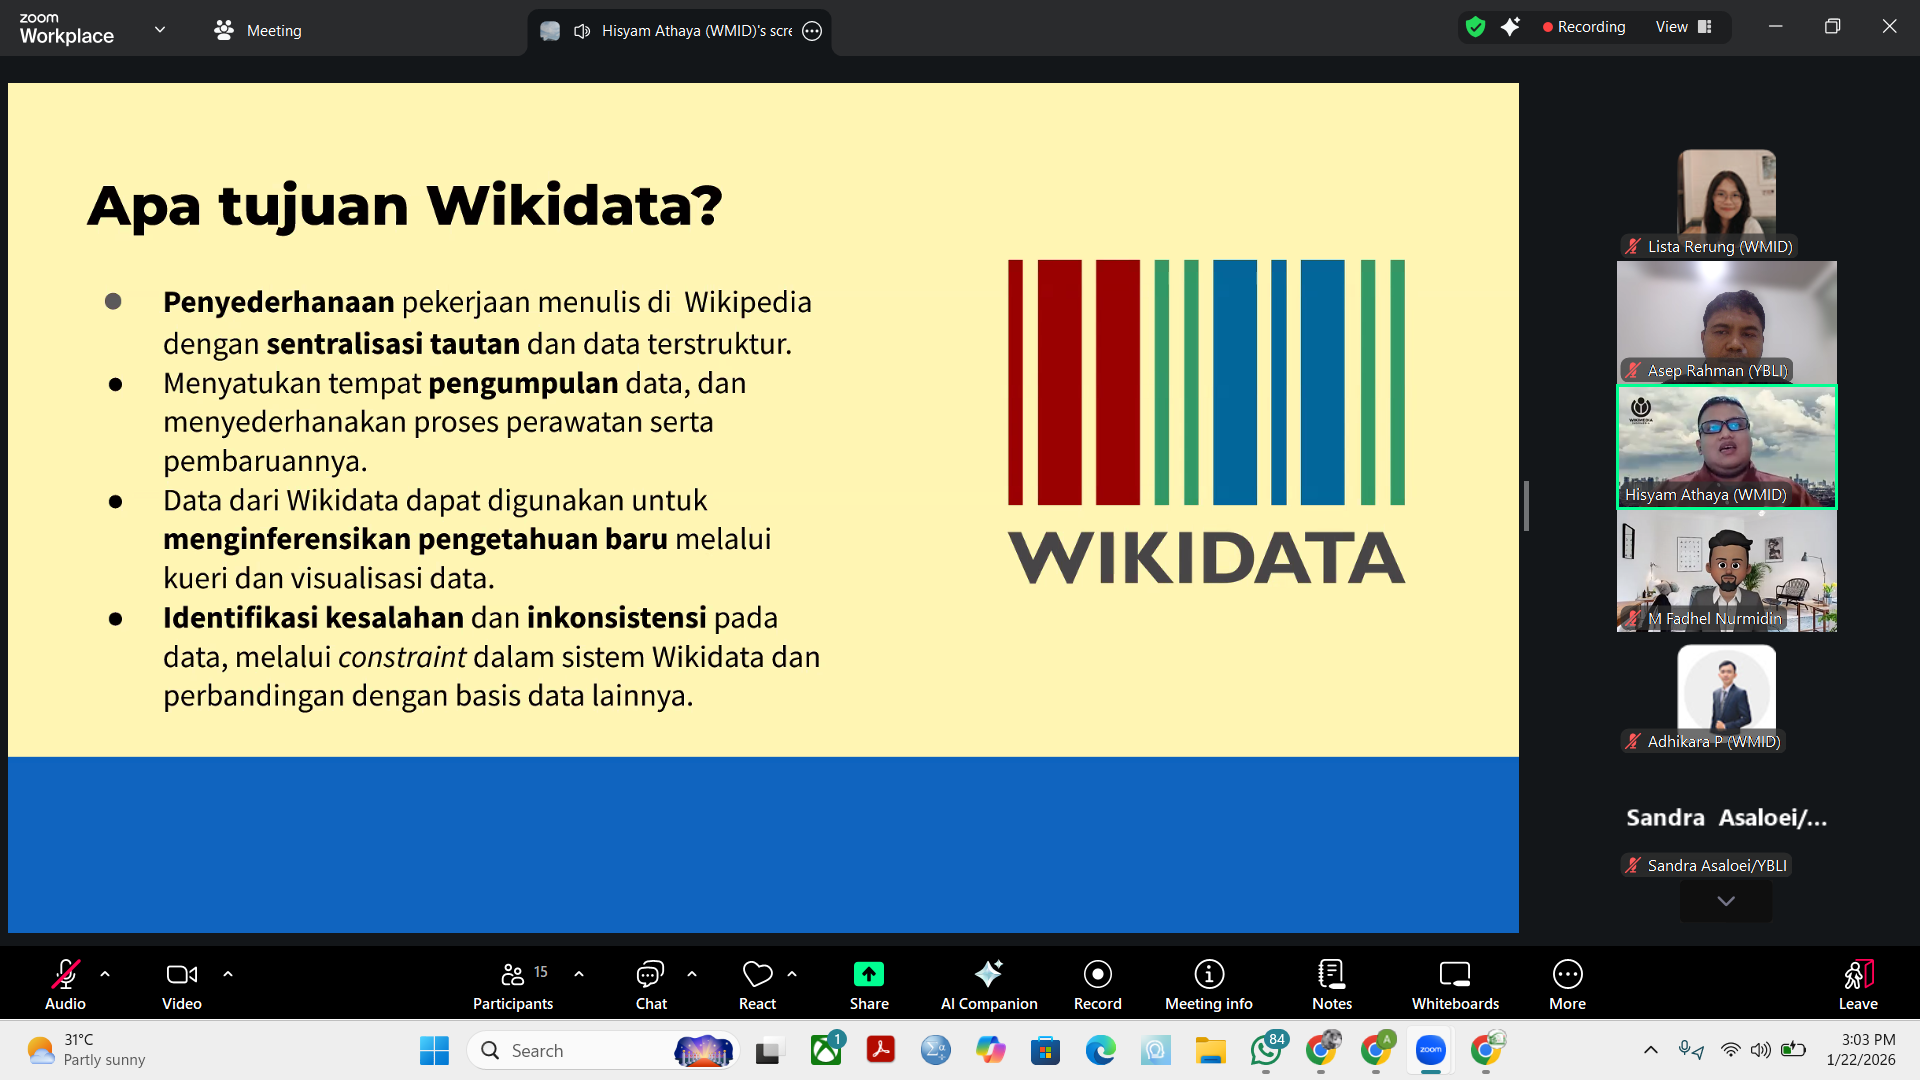Open AI Companion

[988, 984]
